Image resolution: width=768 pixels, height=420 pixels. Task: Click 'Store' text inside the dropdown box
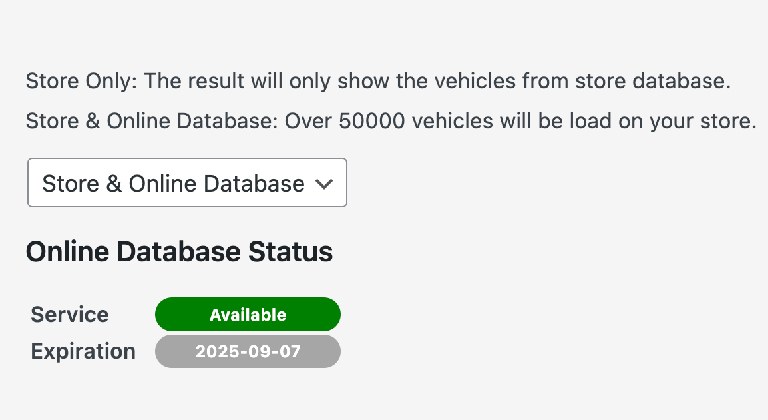[x=71, y=184]
